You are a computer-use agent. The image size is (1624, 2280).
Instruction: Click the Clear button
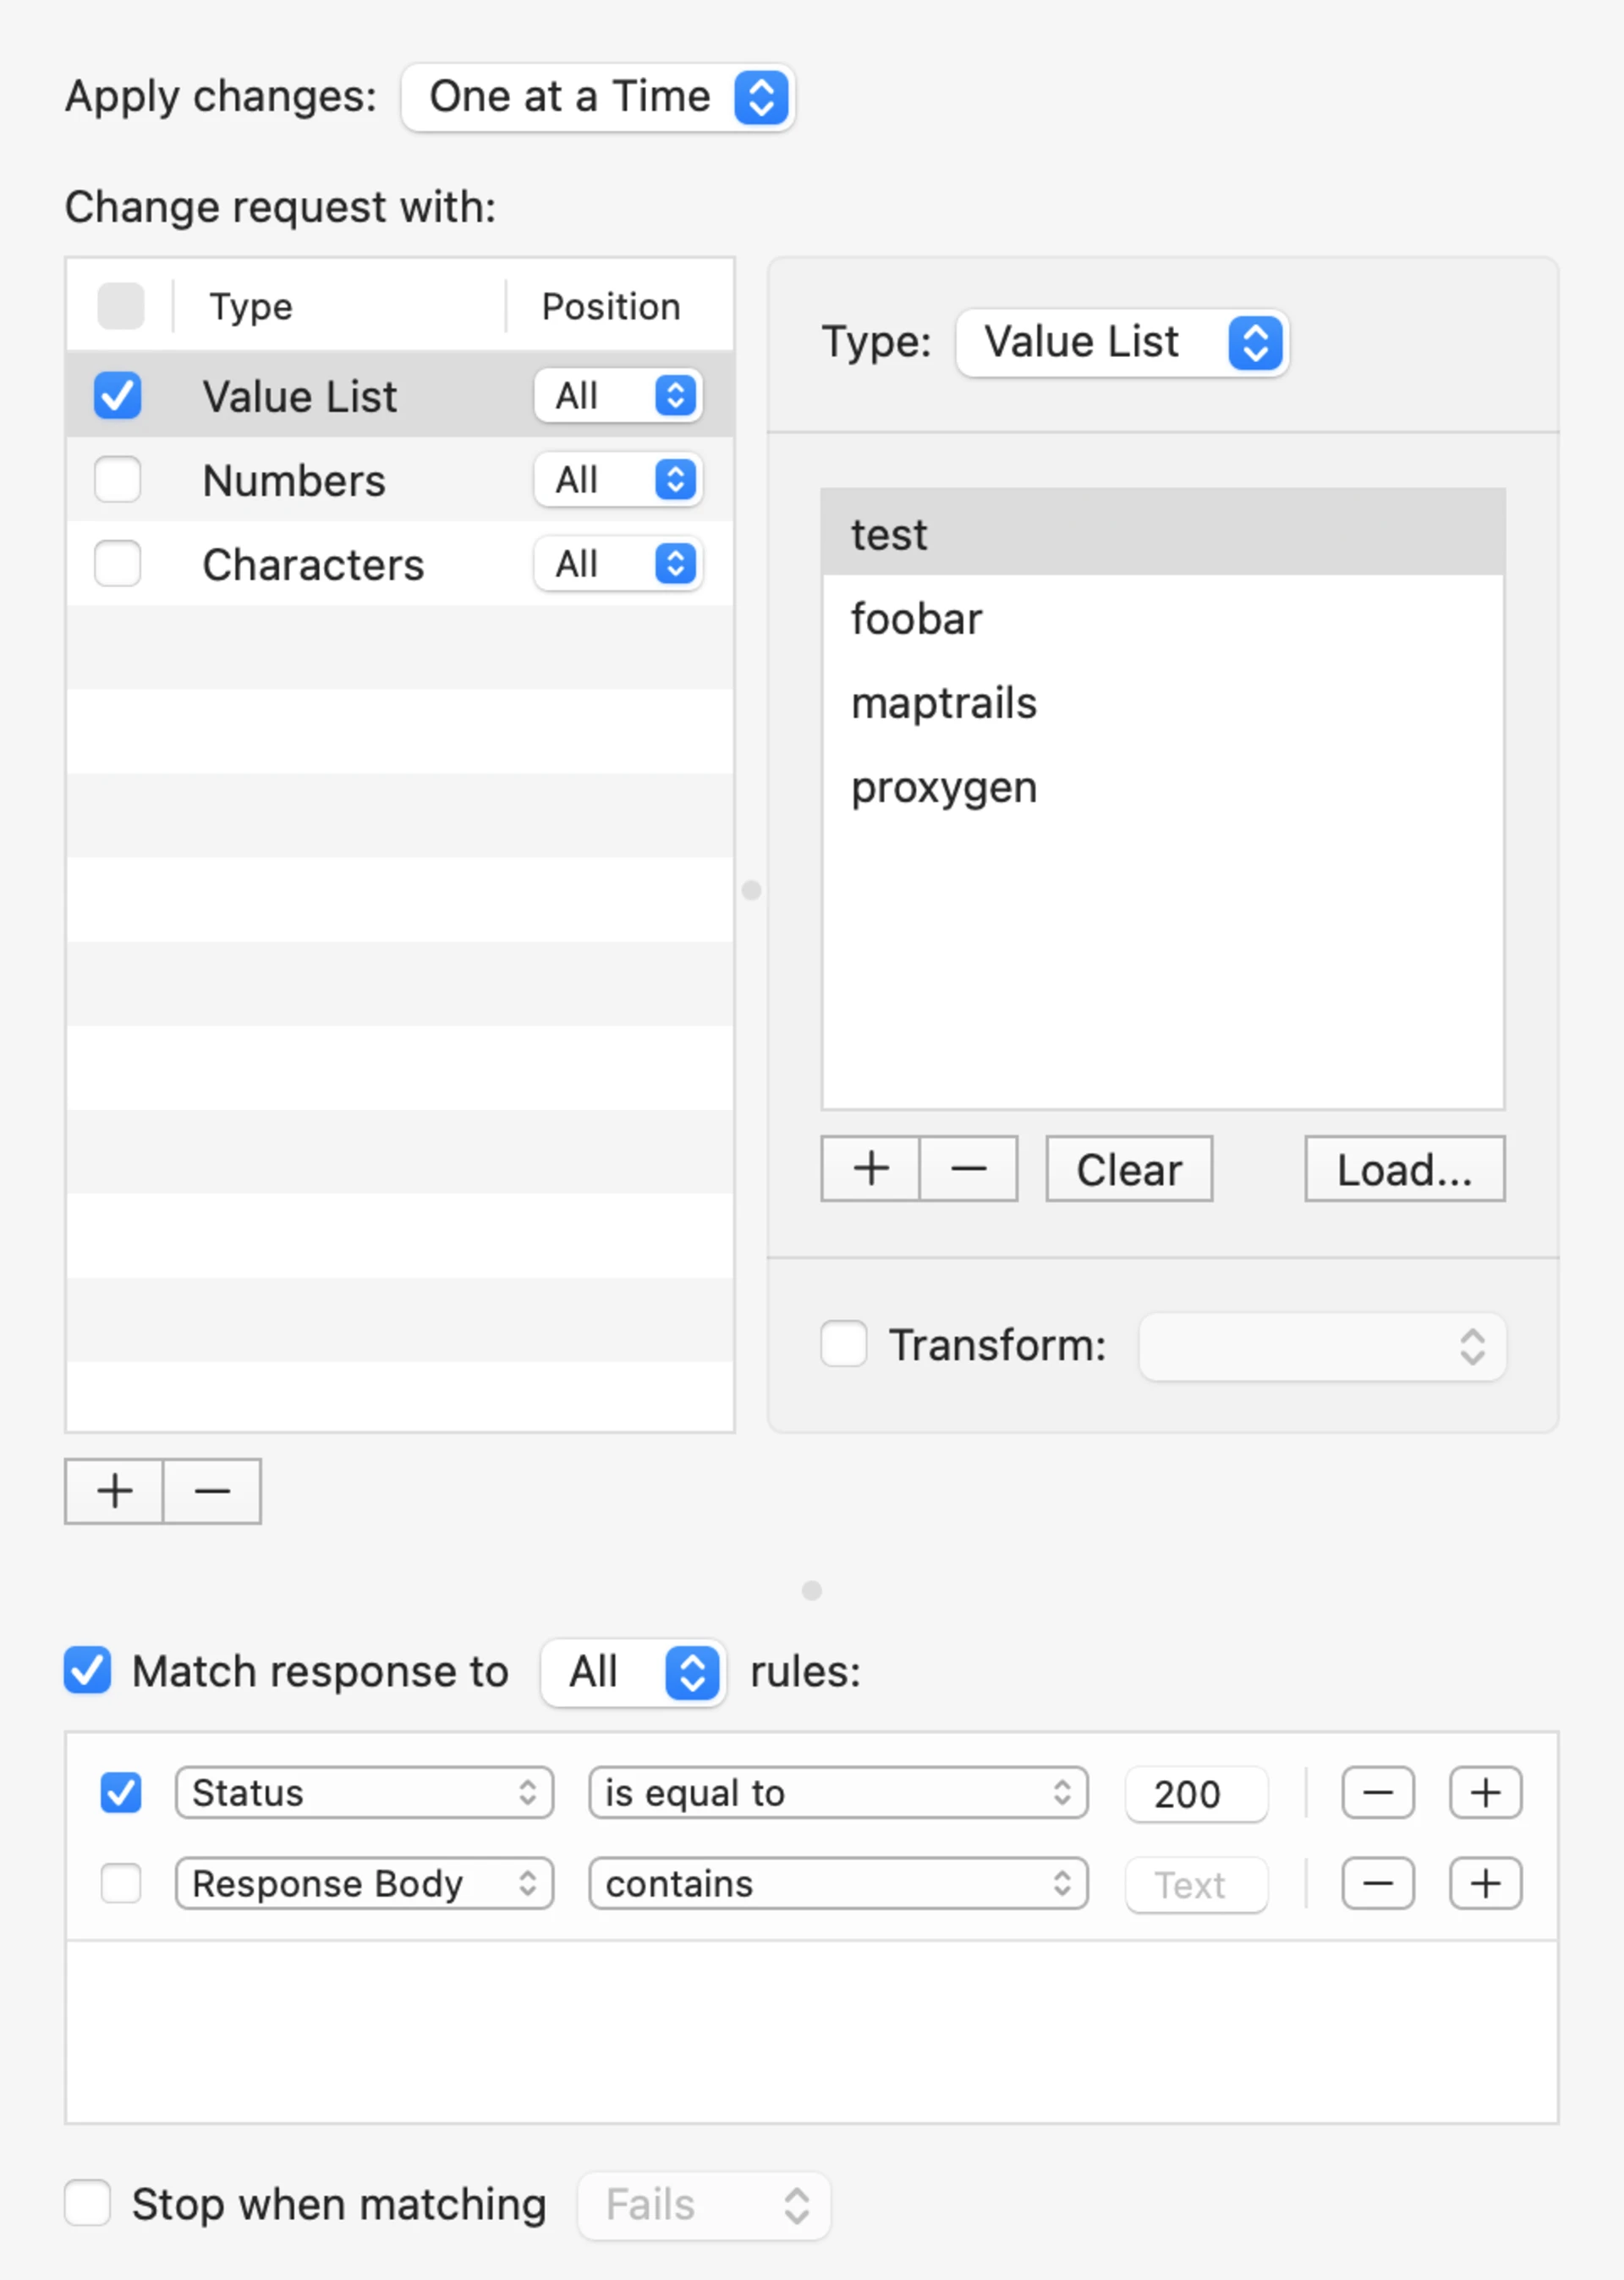1129,1168
